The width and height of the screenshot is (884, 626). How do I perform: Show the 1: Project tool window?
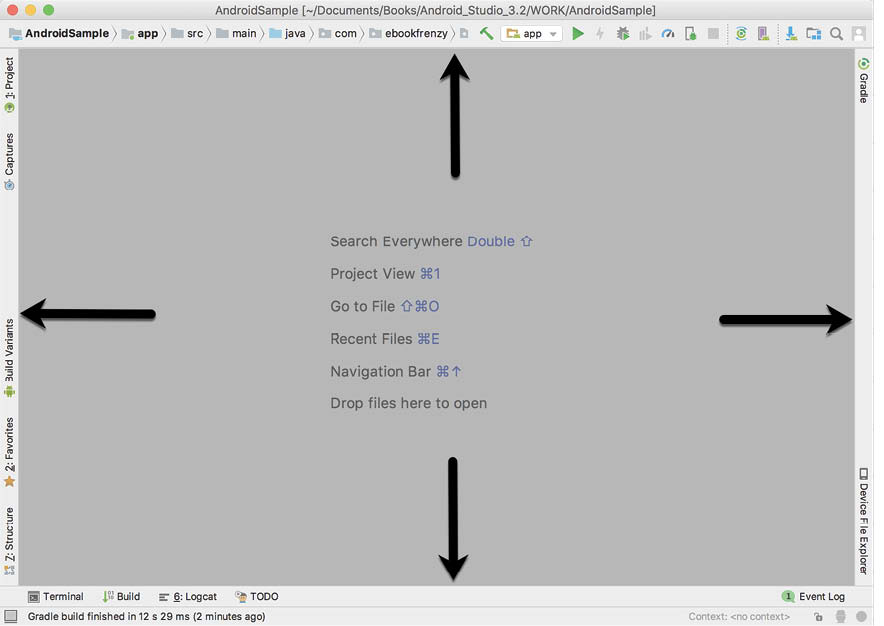click(x=9, y=85)
